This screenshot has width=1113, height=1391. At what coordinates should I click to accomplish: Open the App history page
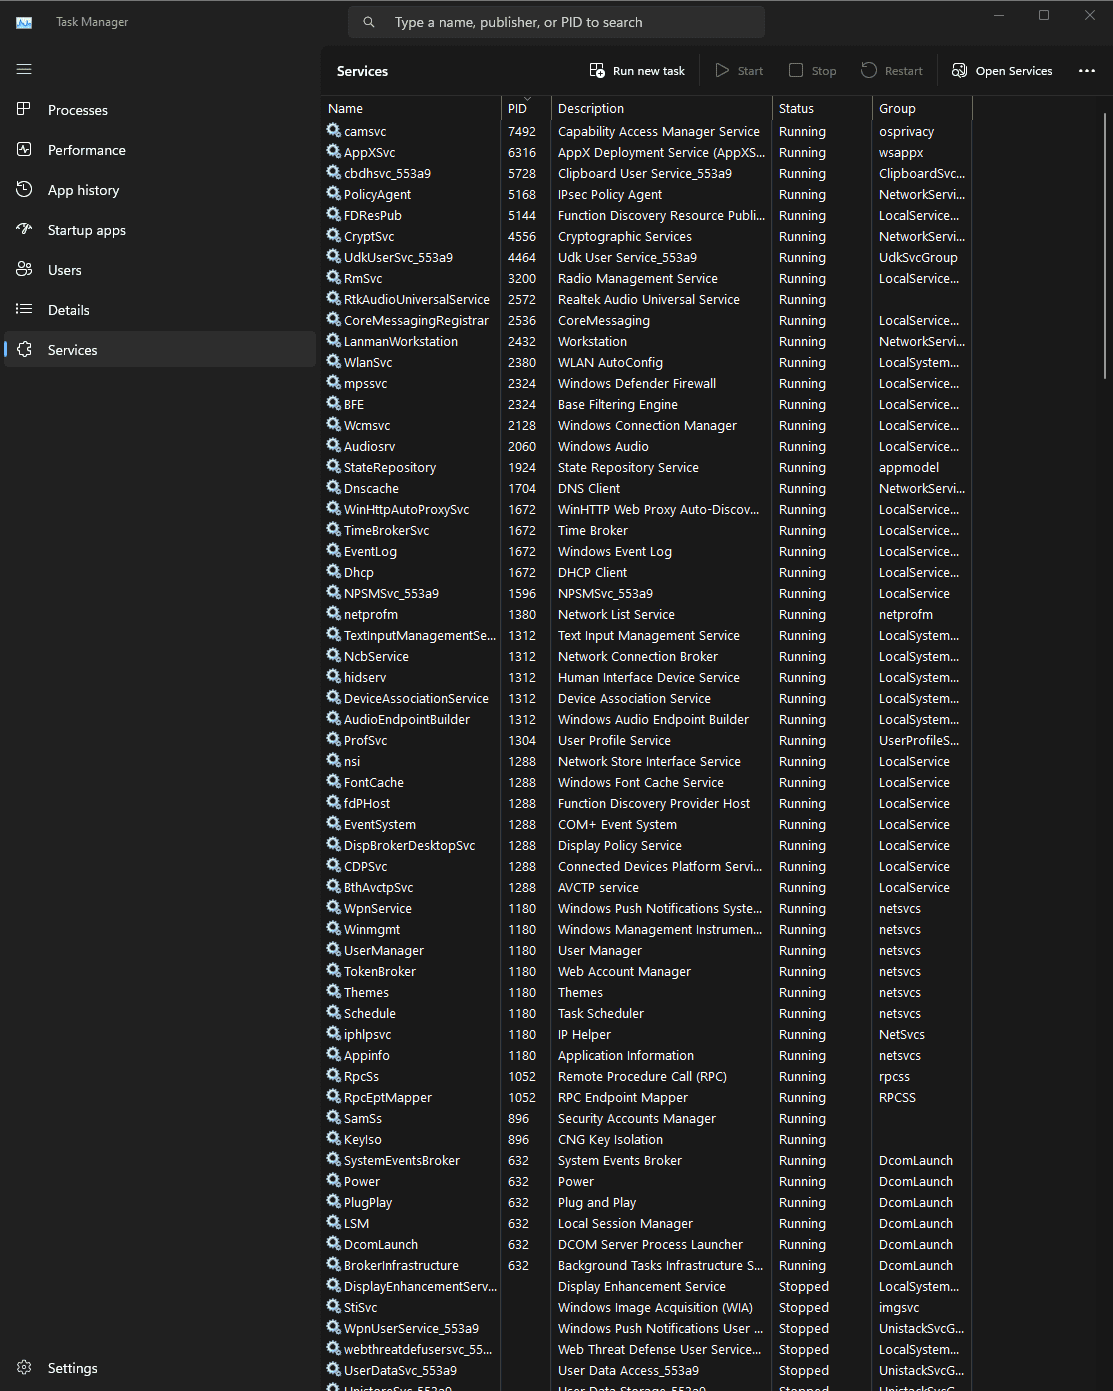(x=160, y=190)
